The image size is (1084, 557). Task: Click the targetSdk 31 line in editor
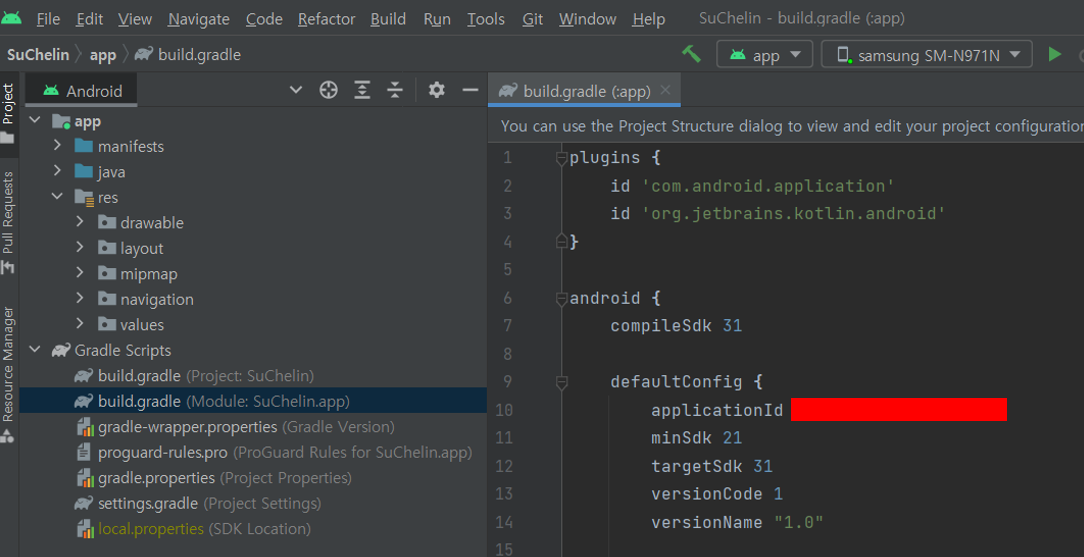[x=711, y=466]
